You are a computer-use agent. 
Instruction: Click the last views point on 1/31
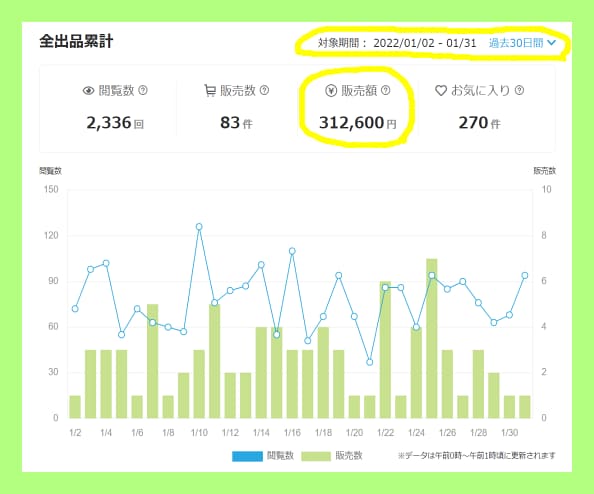525,275
